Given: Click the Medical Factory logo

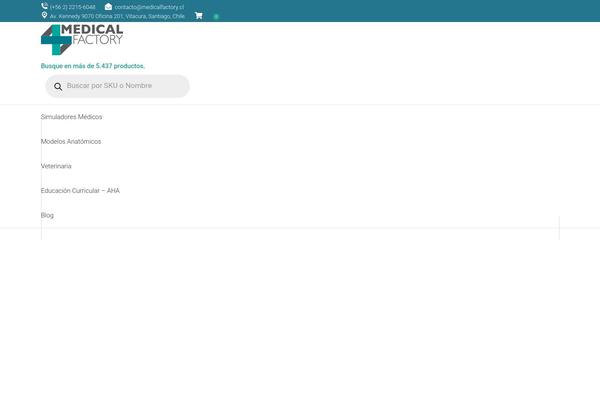Looking at the screenshot, I should click(82, 40).
